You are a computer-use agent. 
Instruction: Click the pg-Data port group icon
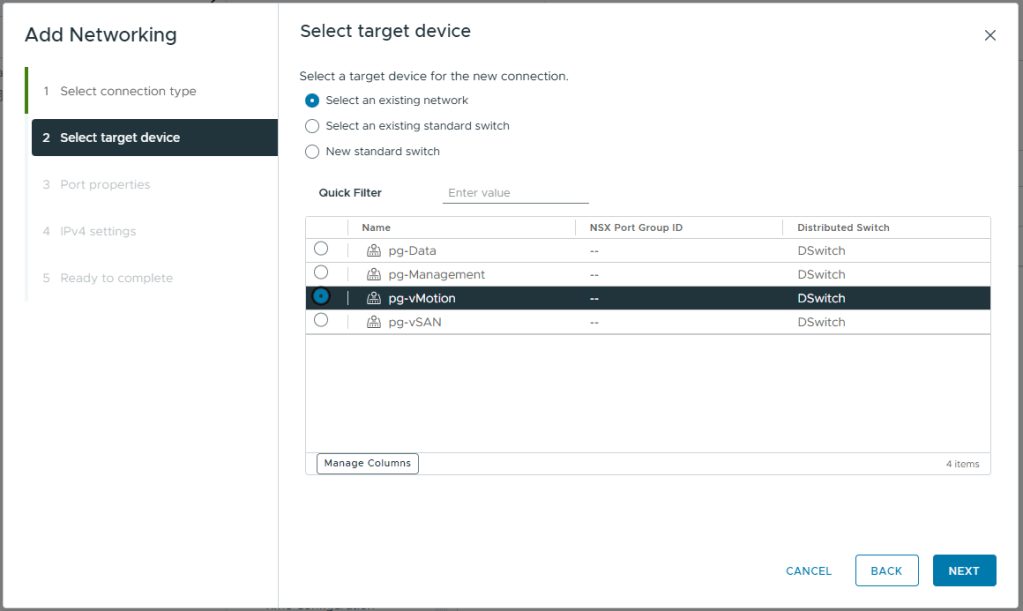374,251
